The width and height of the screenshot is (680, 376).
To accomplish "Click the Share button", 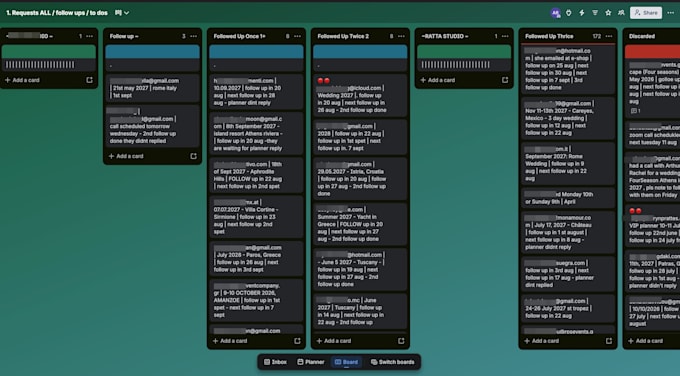I will tap(646, 13).
